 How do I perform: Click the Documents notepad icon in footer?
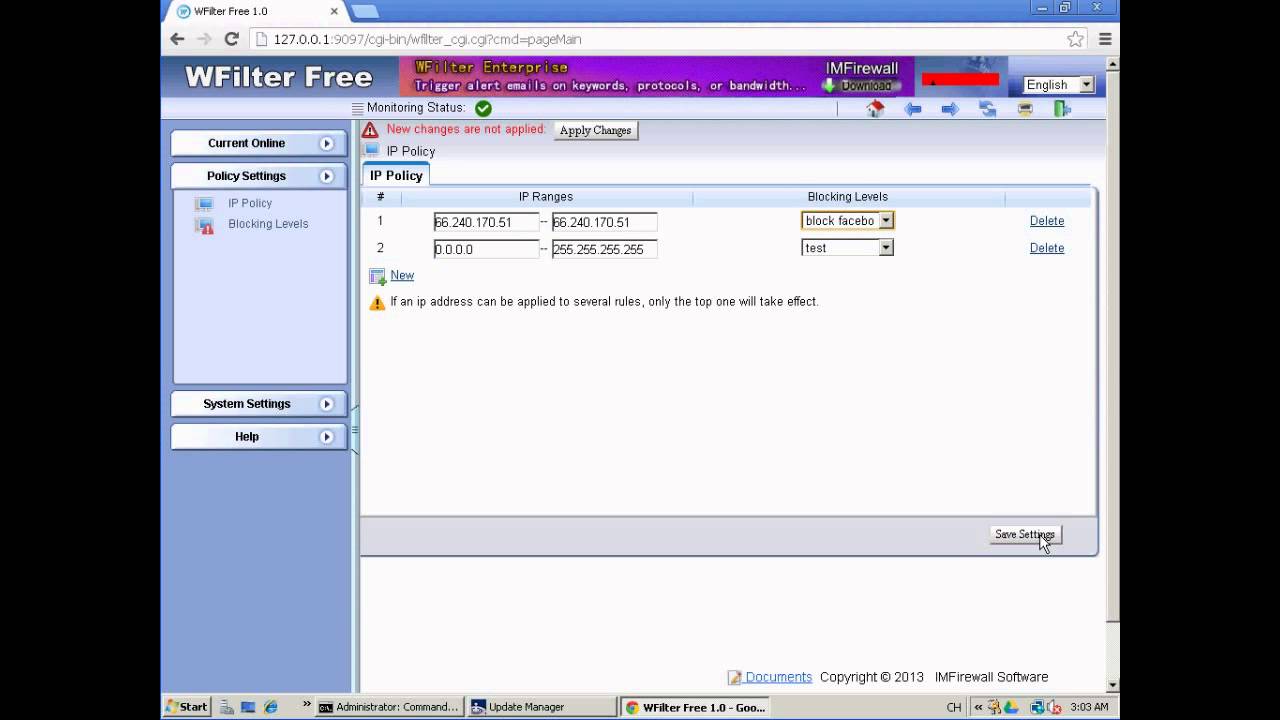coord(735,677)
